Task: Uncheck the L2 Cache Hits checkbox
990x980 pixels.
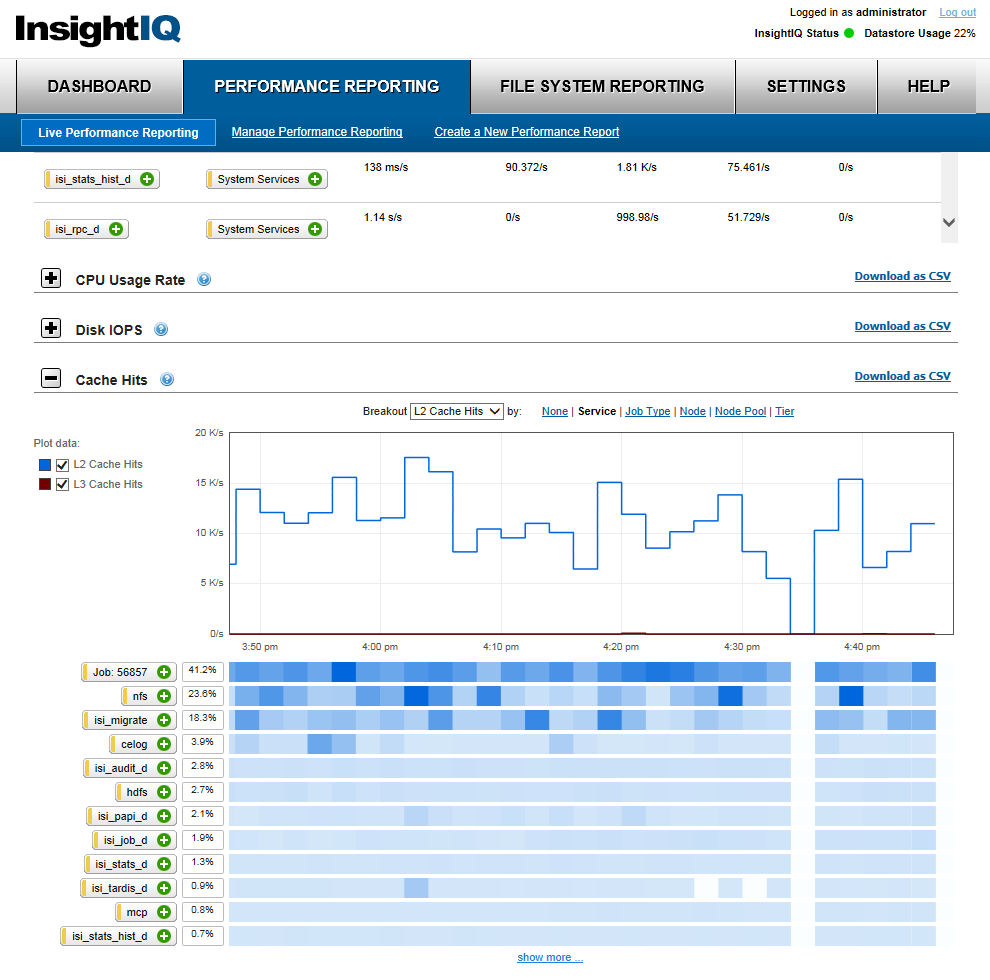Action: [62, 464]
